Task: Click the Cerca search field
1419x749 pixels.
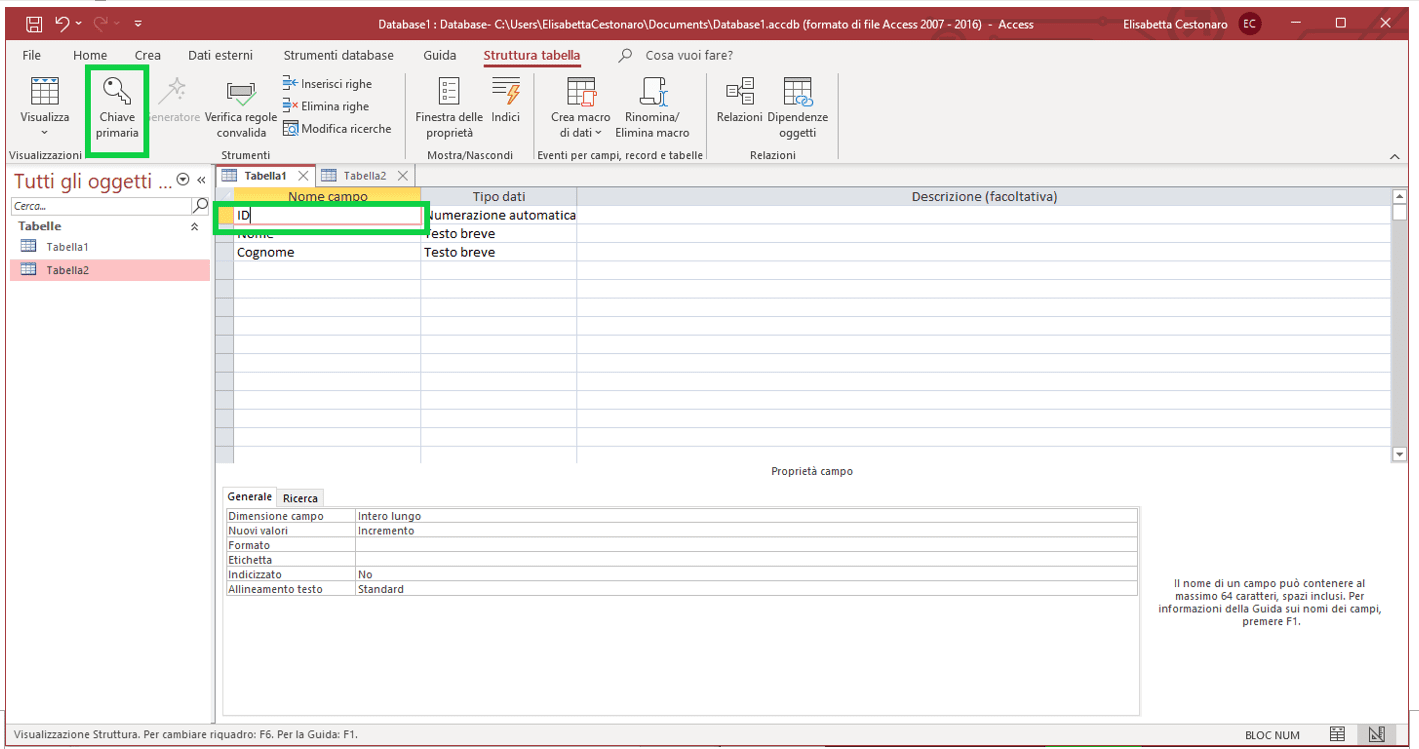Action: (101, 206)
